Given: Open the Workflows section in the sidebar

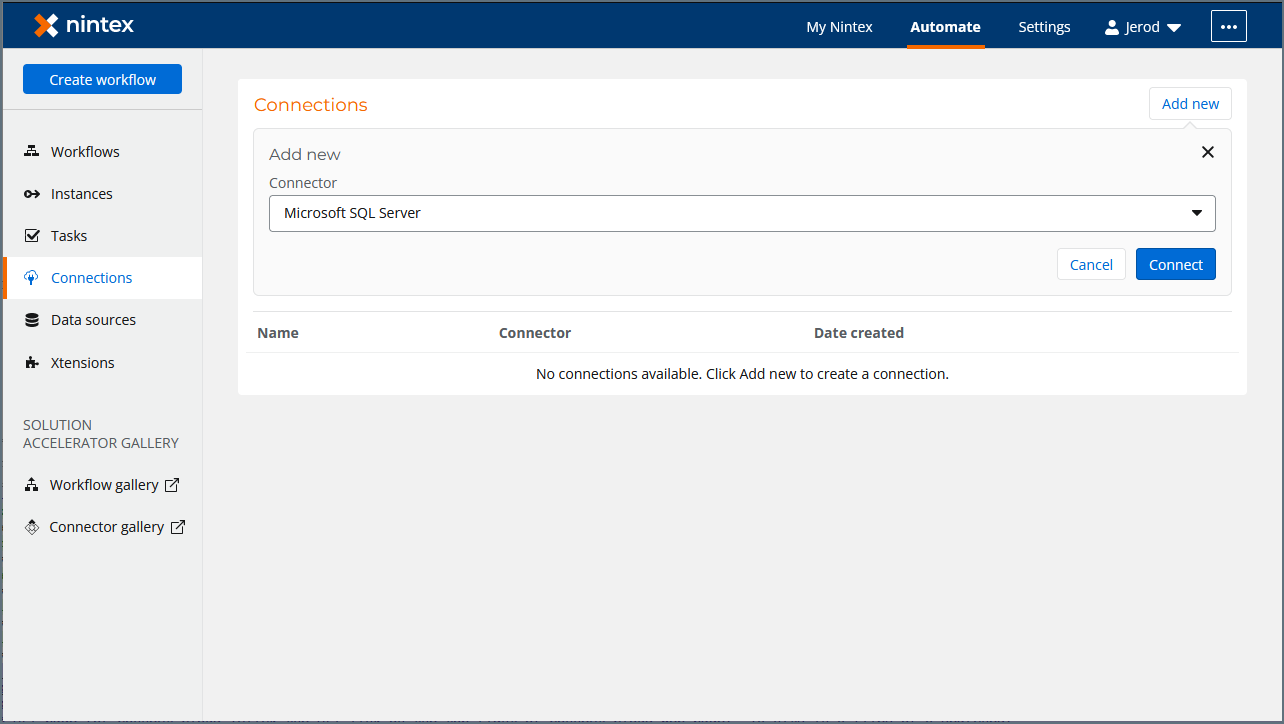Looking at the screenshot, I should click(x=84, y=151).
